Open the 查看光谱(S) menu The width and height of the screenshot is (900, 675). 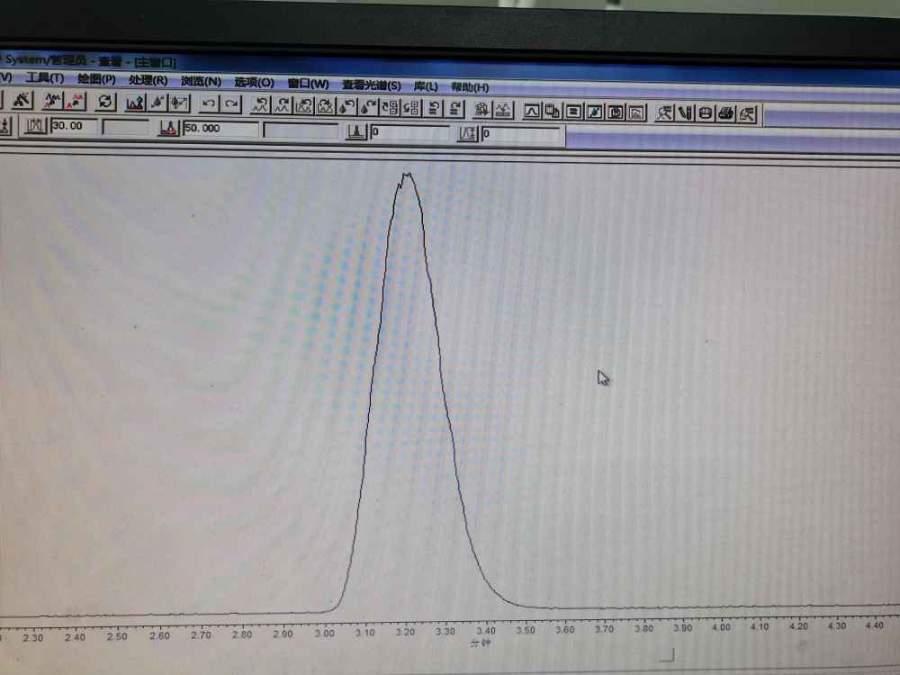371,86
